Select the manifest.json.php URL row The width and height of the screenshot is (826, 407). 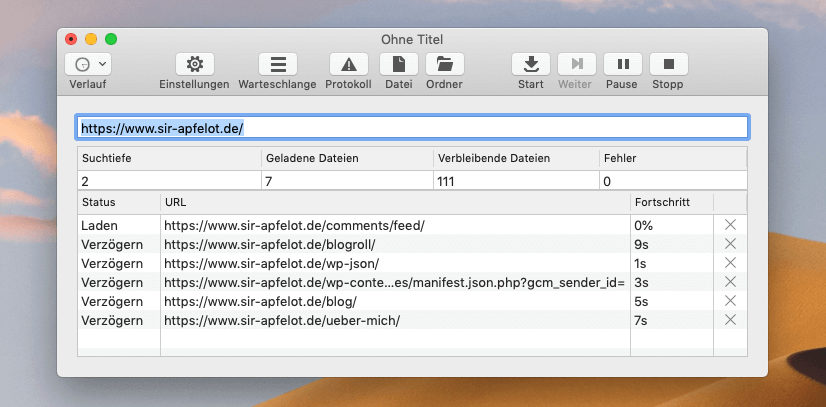pos(396,282)
